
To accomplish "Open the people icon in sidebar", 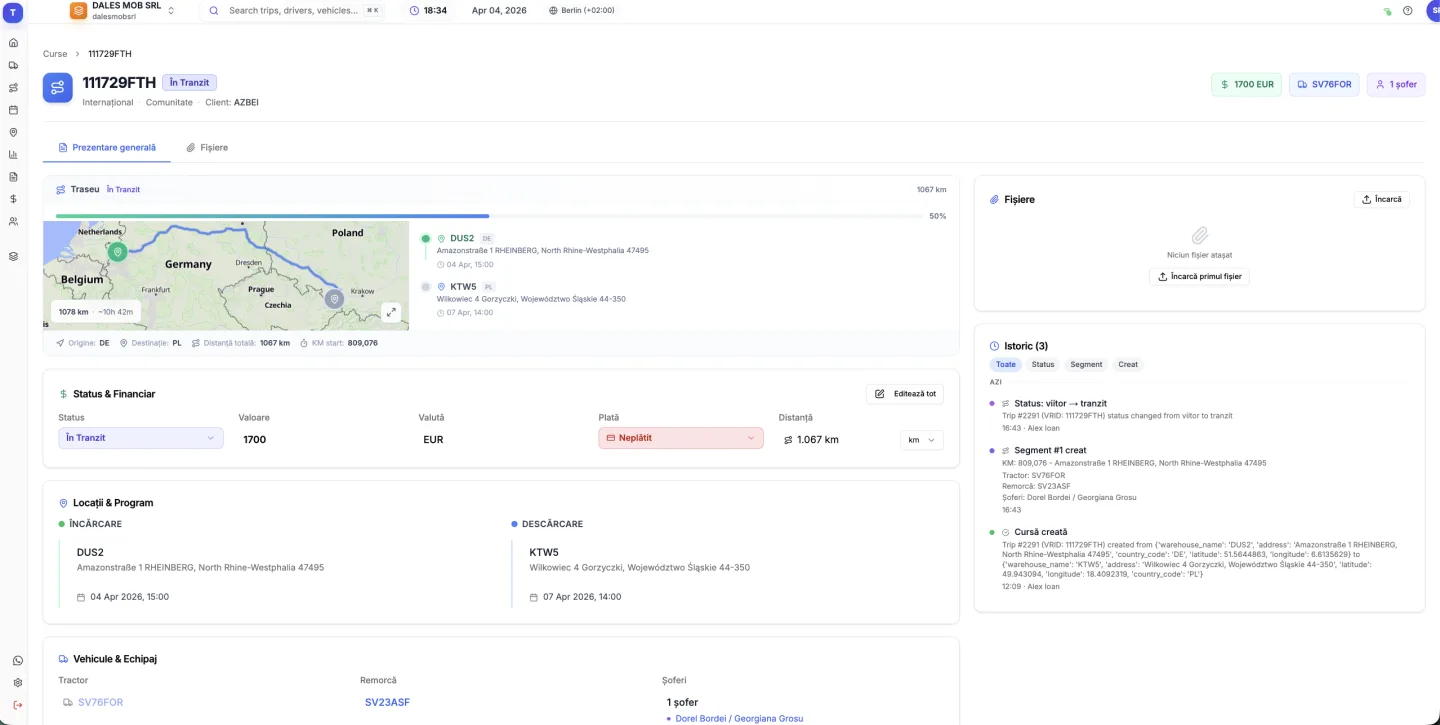I will click(x=13, y=222).
